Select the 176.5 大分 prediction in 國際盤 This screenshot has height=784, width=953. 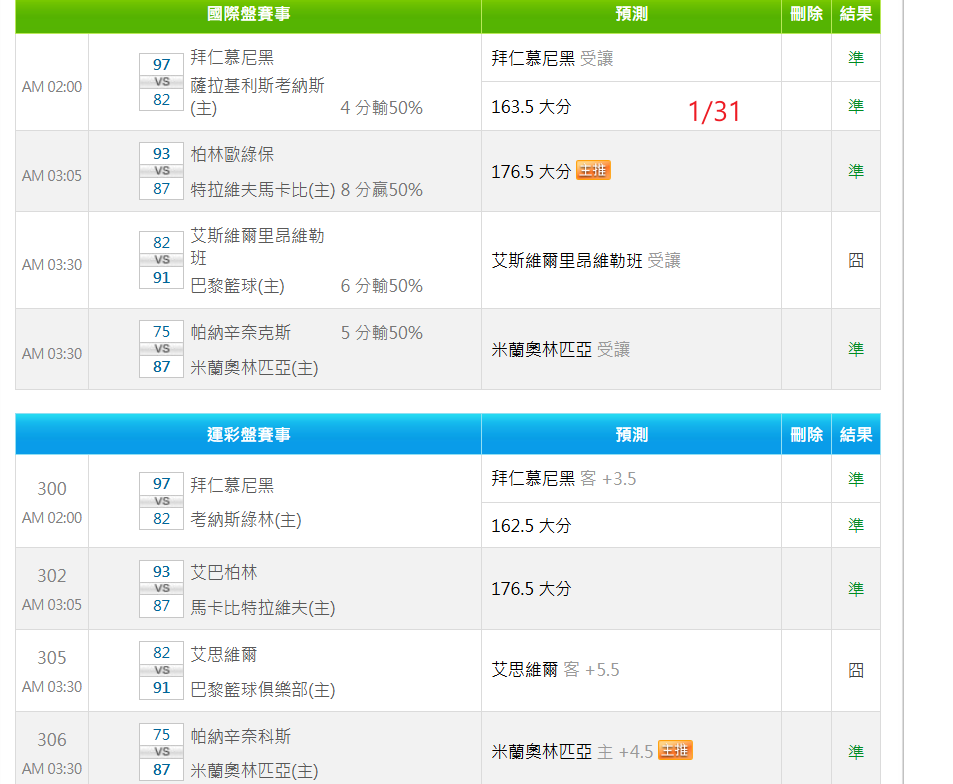[531, 171]
